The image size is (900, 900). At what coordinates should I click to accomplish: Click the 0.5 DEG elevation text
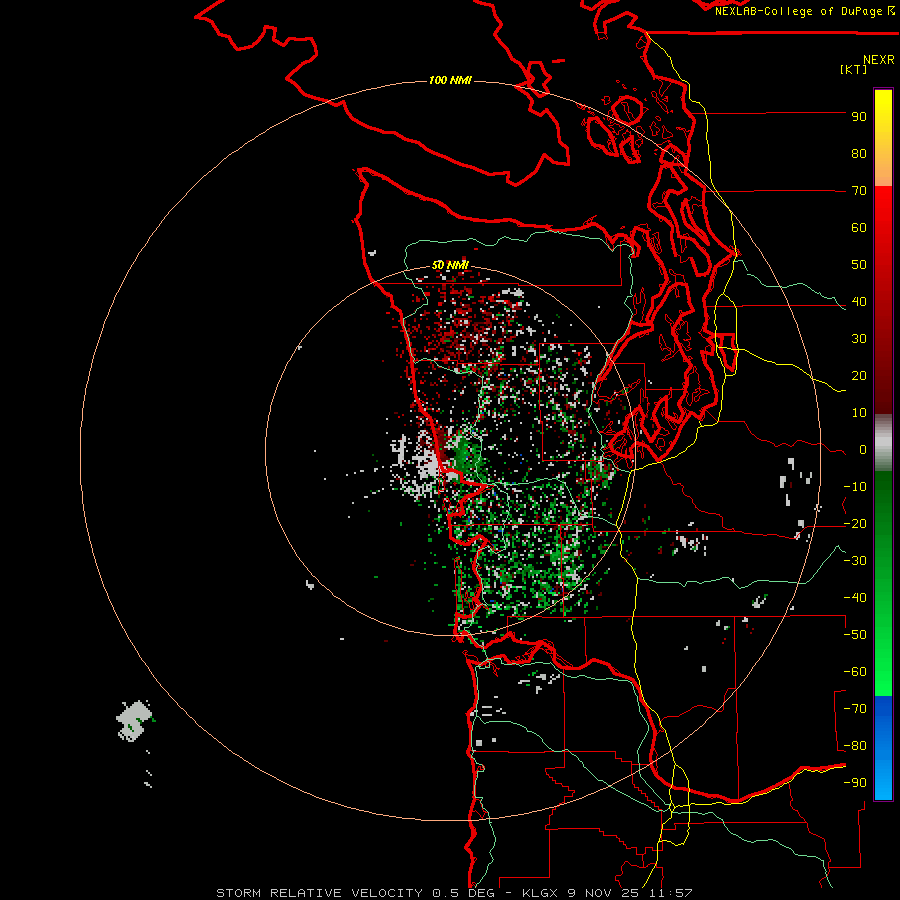pyautogui.click(x=463, y=893)
